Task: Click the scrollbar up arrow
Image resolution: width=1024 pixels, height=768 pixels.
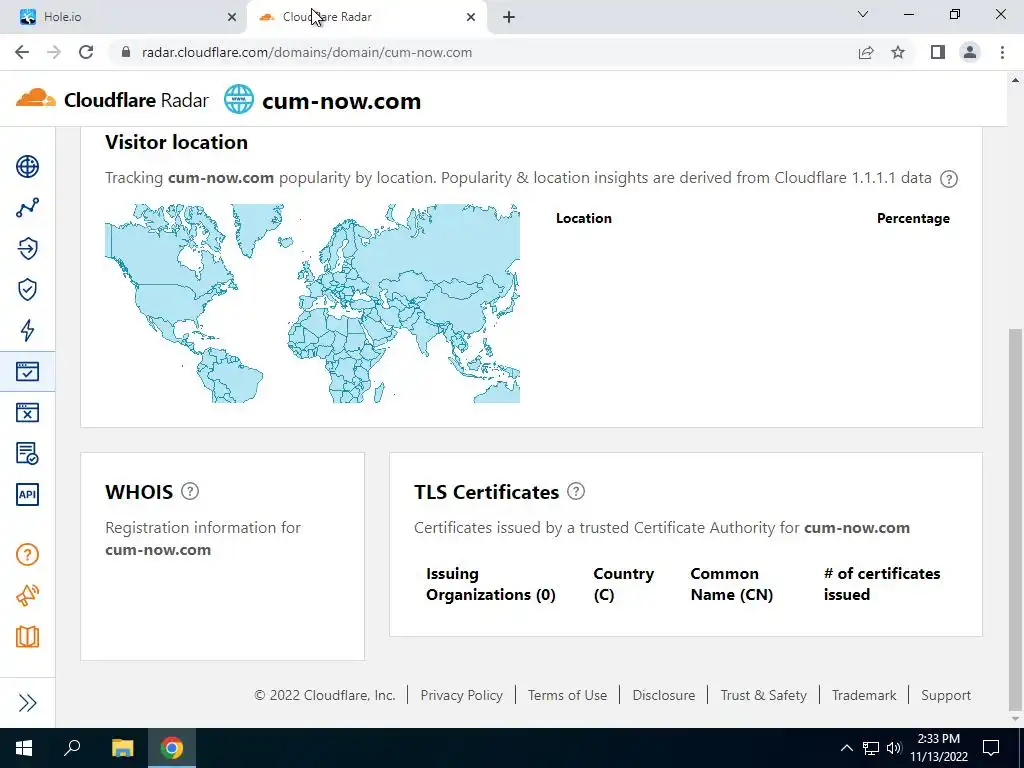Action: coord(1015,80)
